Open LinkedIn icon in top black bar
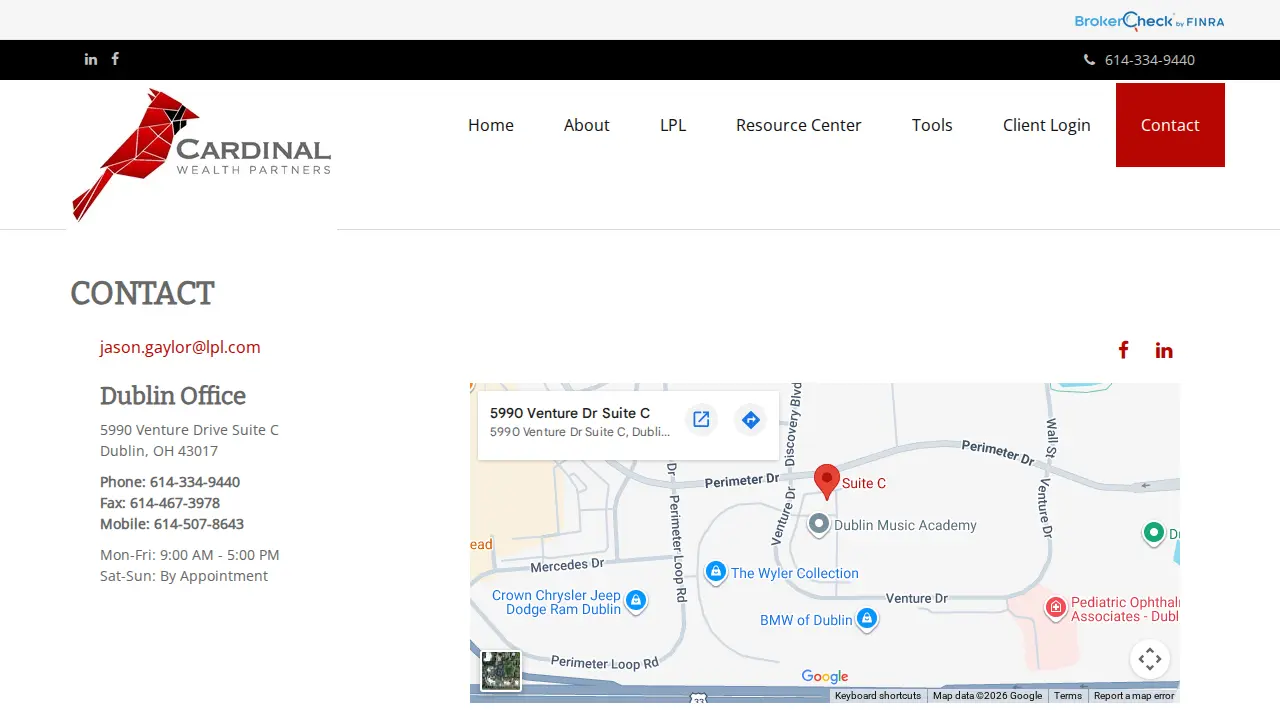The width and height of the screenshot is (1280, 720). pyautogui.click(x=91, y=59)
